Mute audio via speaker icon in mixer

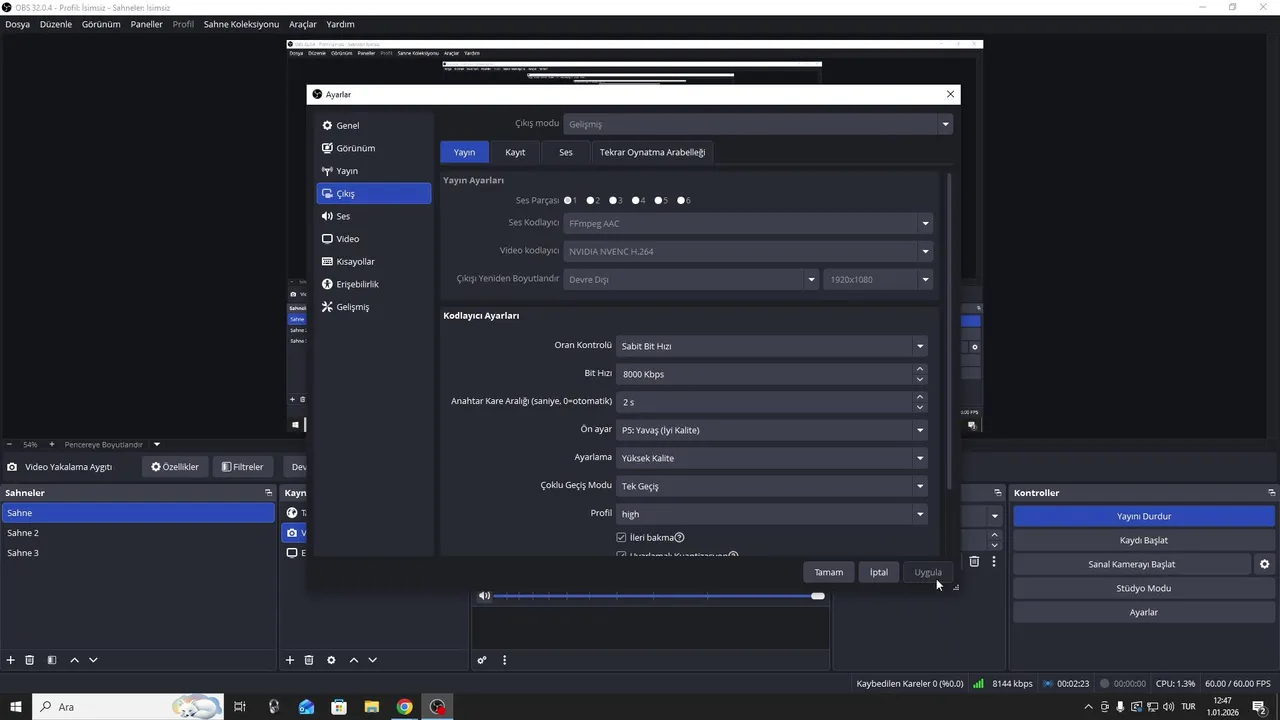[485, 596]
